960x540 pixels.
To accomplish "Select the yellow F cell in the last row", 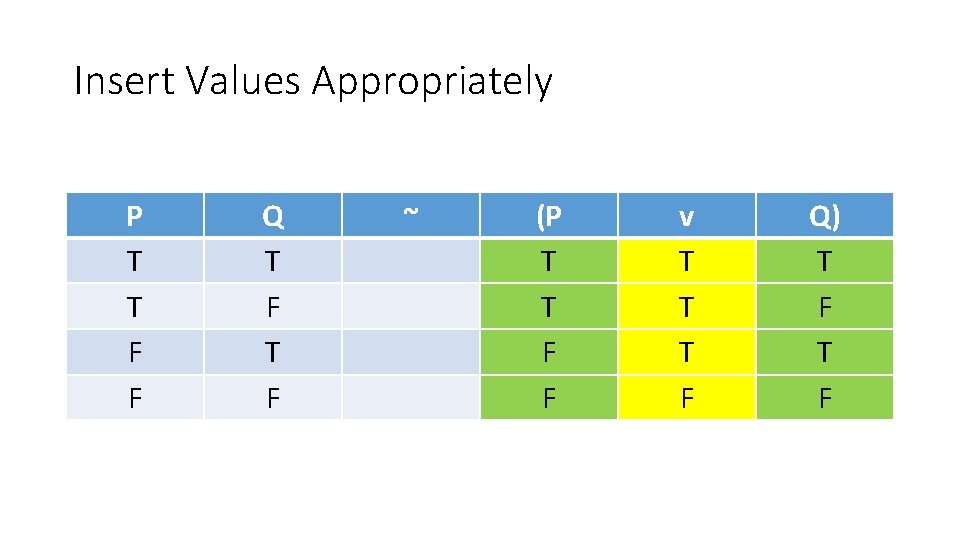I will click(x=687, y=398).
